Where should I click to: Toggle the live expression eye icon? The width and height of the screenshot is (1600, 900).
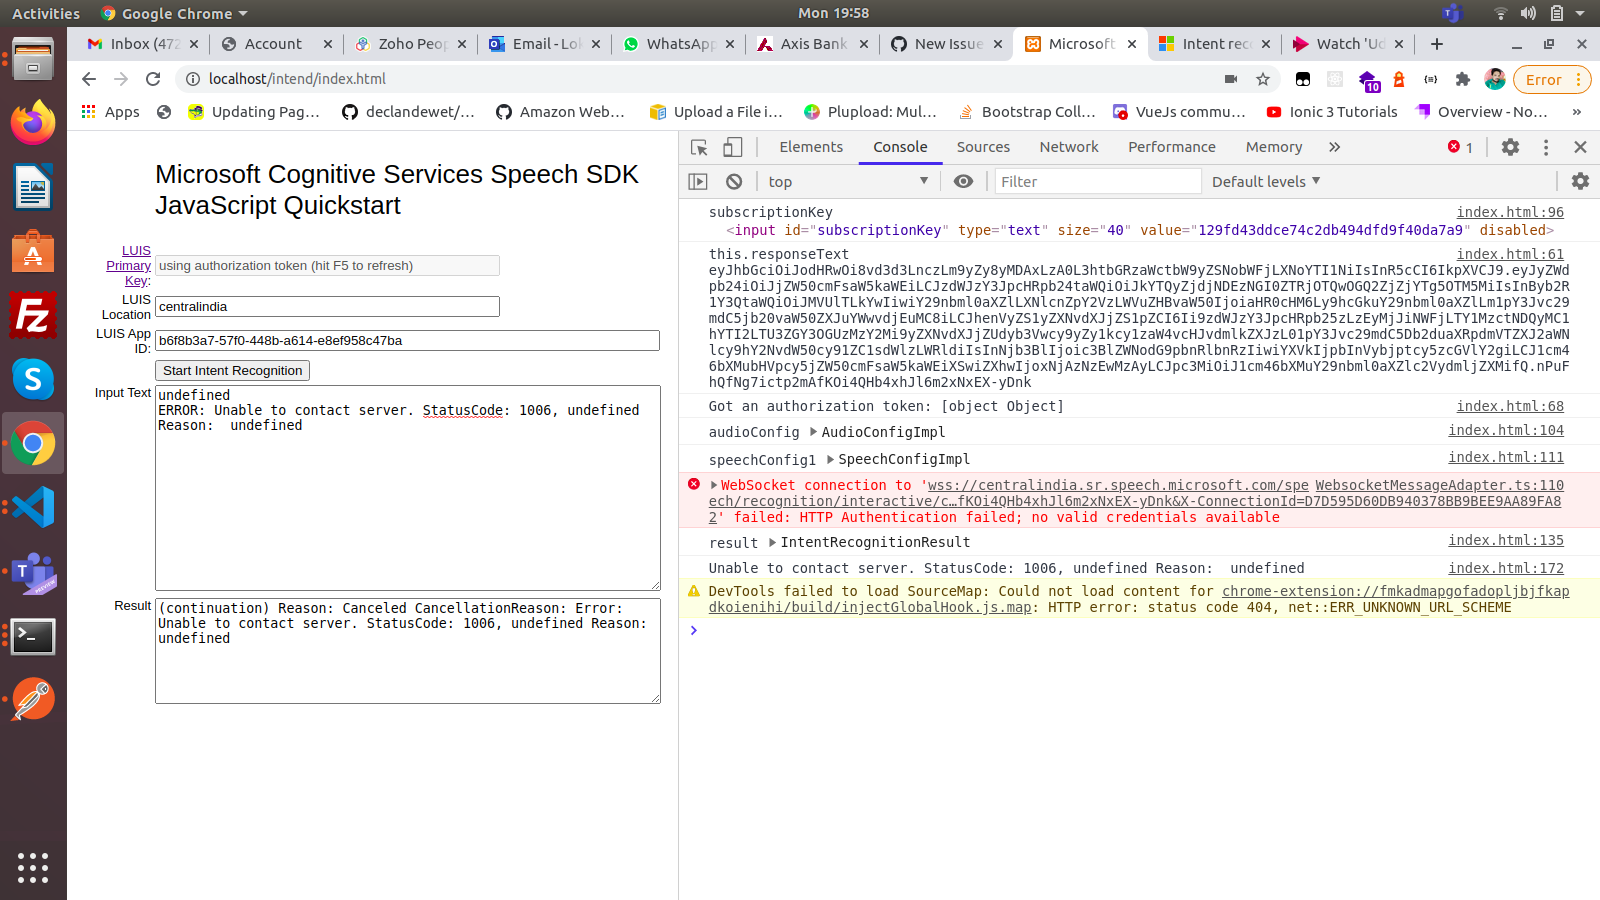pos(963,181)
